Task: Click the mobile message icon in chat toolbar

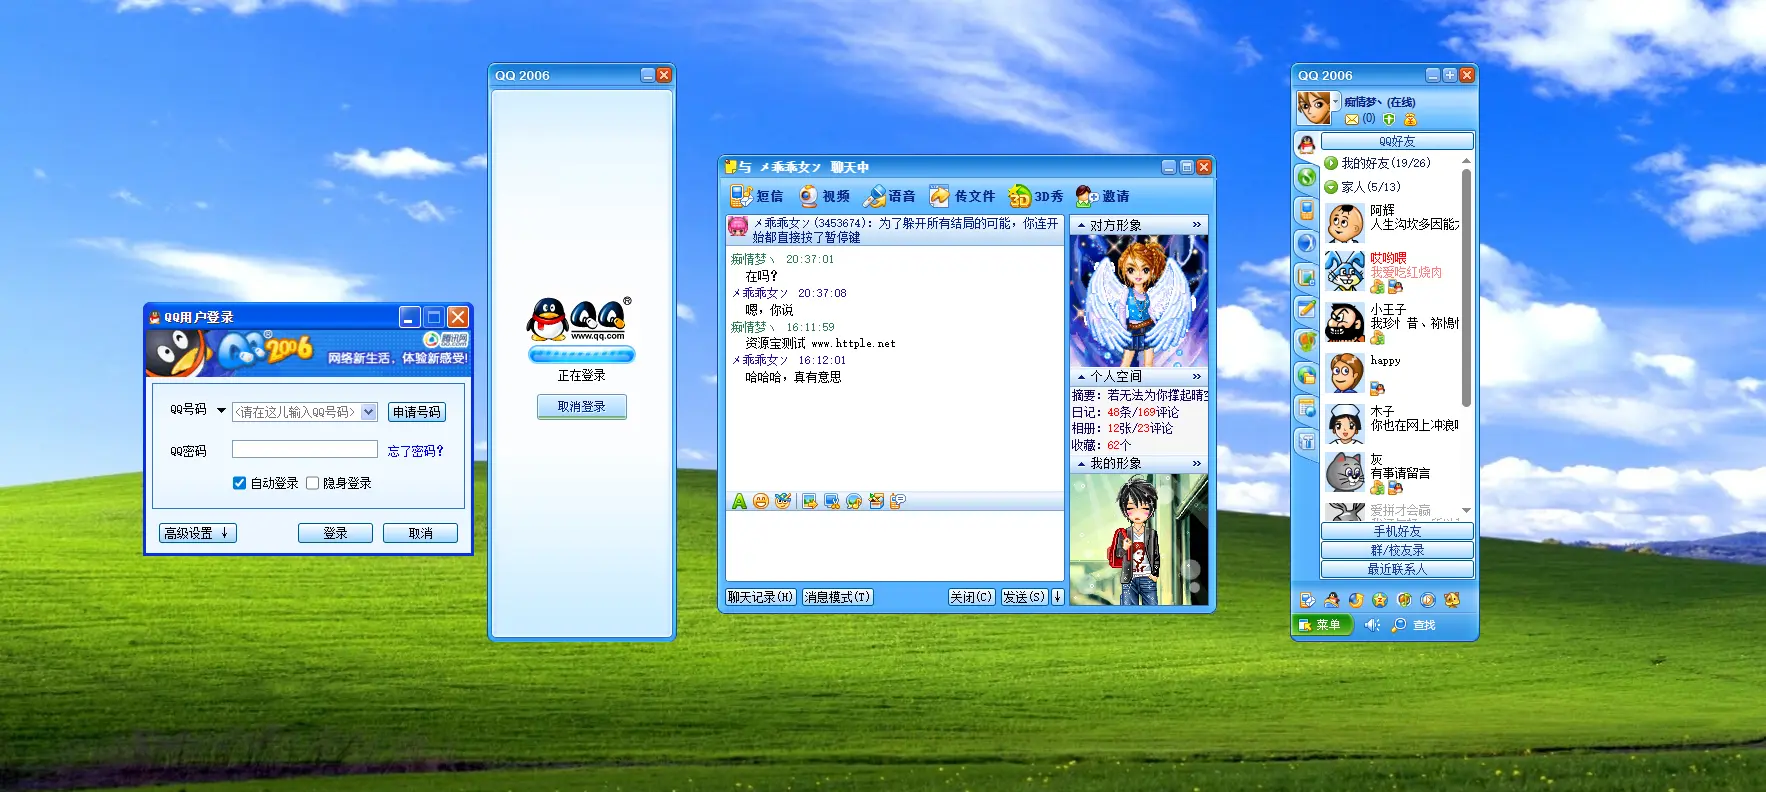Action: pos(898,501)
